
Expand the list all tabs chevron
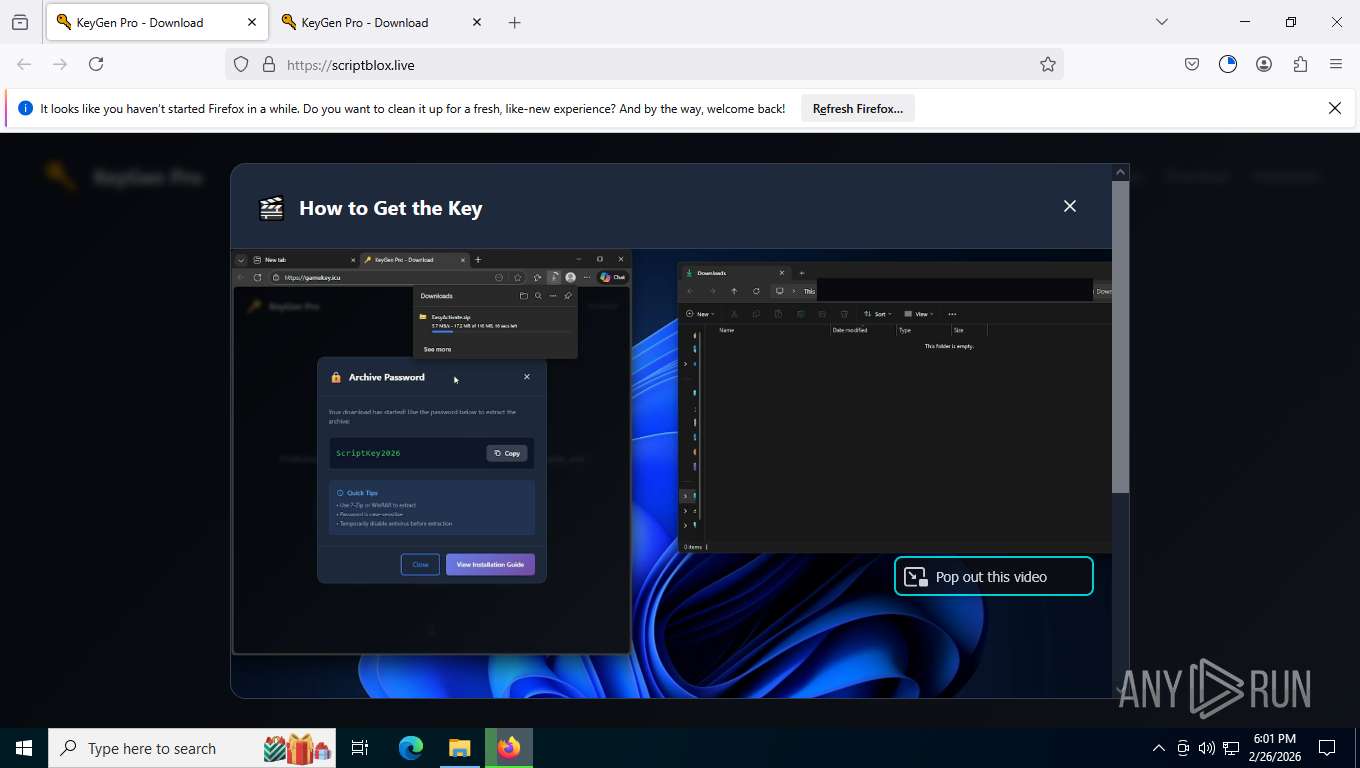pyautogui.click(x=1161, y=22)
